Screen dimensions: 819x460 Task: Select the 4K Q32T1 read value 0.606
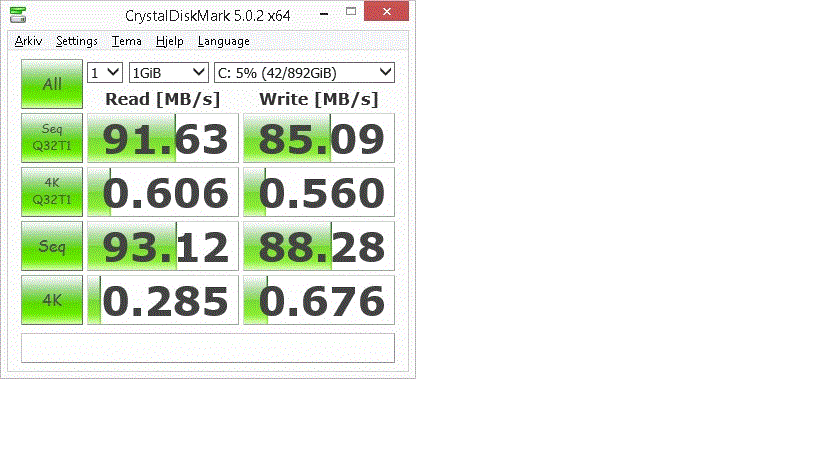[163, 192]
